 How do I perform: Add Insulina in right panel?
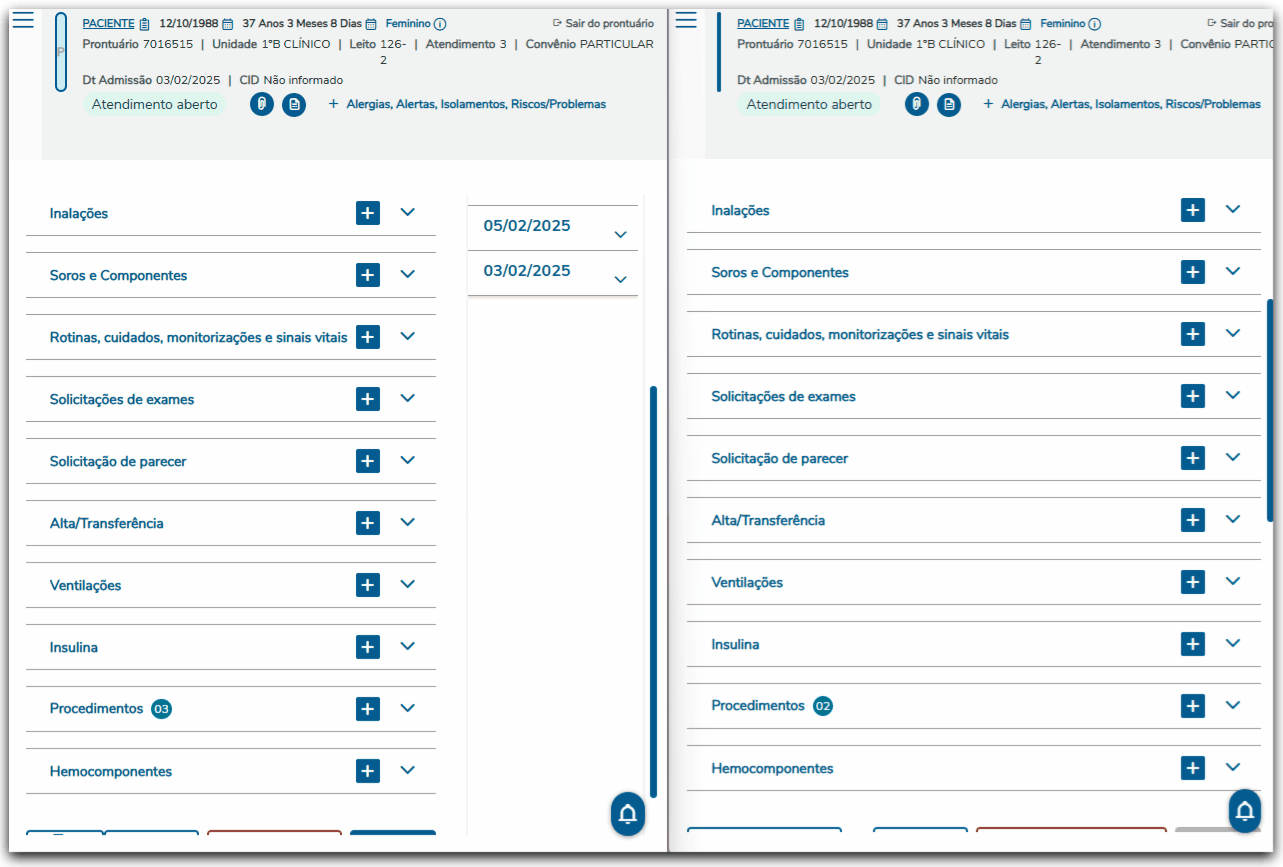1193,644
